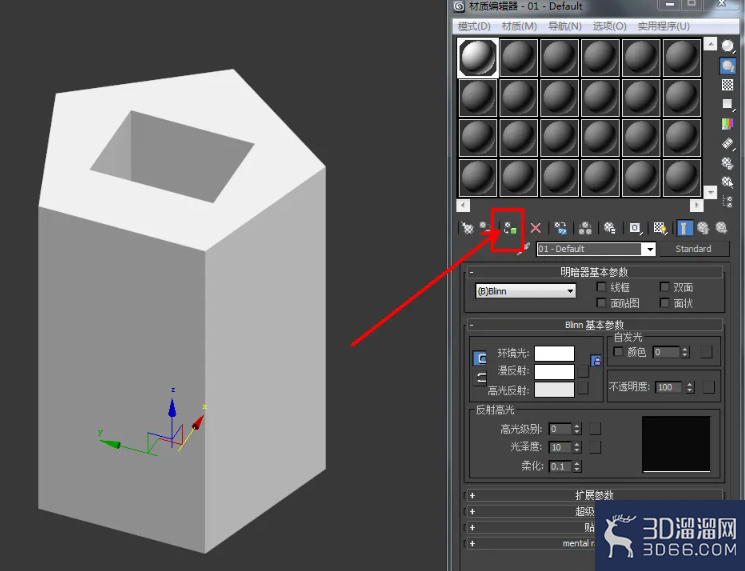This screenshot has height=571, width=745.
Task: Open Material/Map Navigator icon
Action: (727, 201)
